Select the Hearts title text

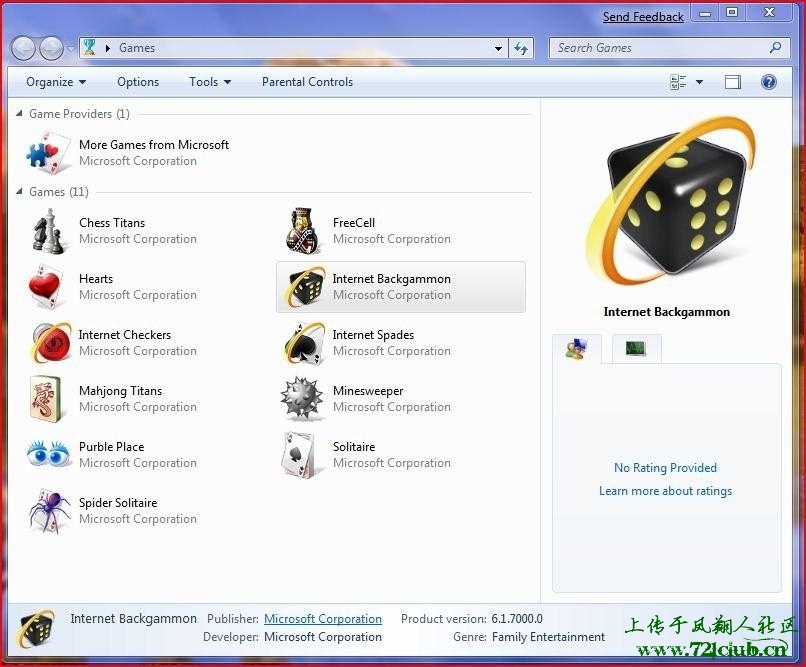point(96,279)
